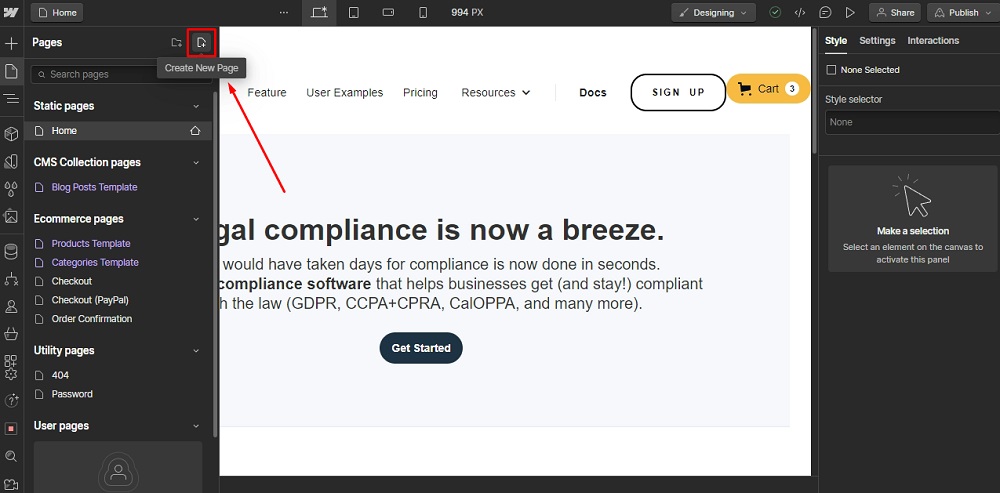Click the Share button
Image resolution: width=1000 pixels, height=493 pixels.
point(895,13)
